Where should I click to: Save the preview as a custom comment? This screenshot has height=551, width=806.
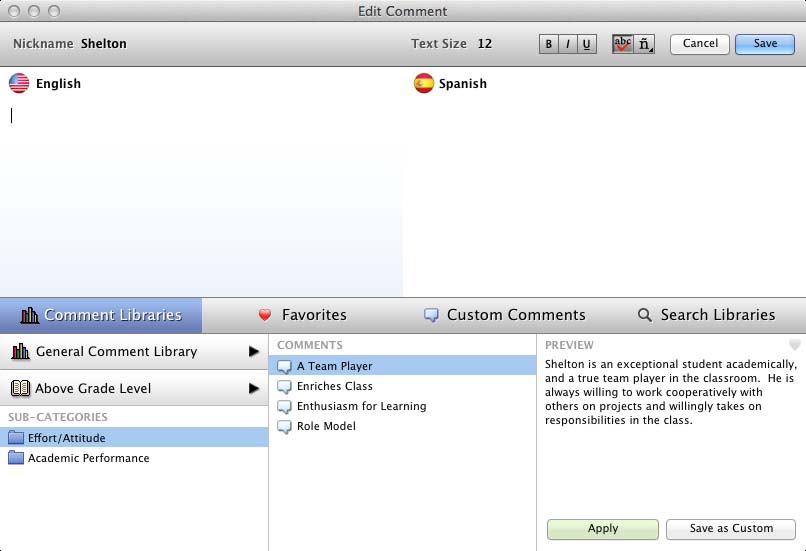pos(731,529)
